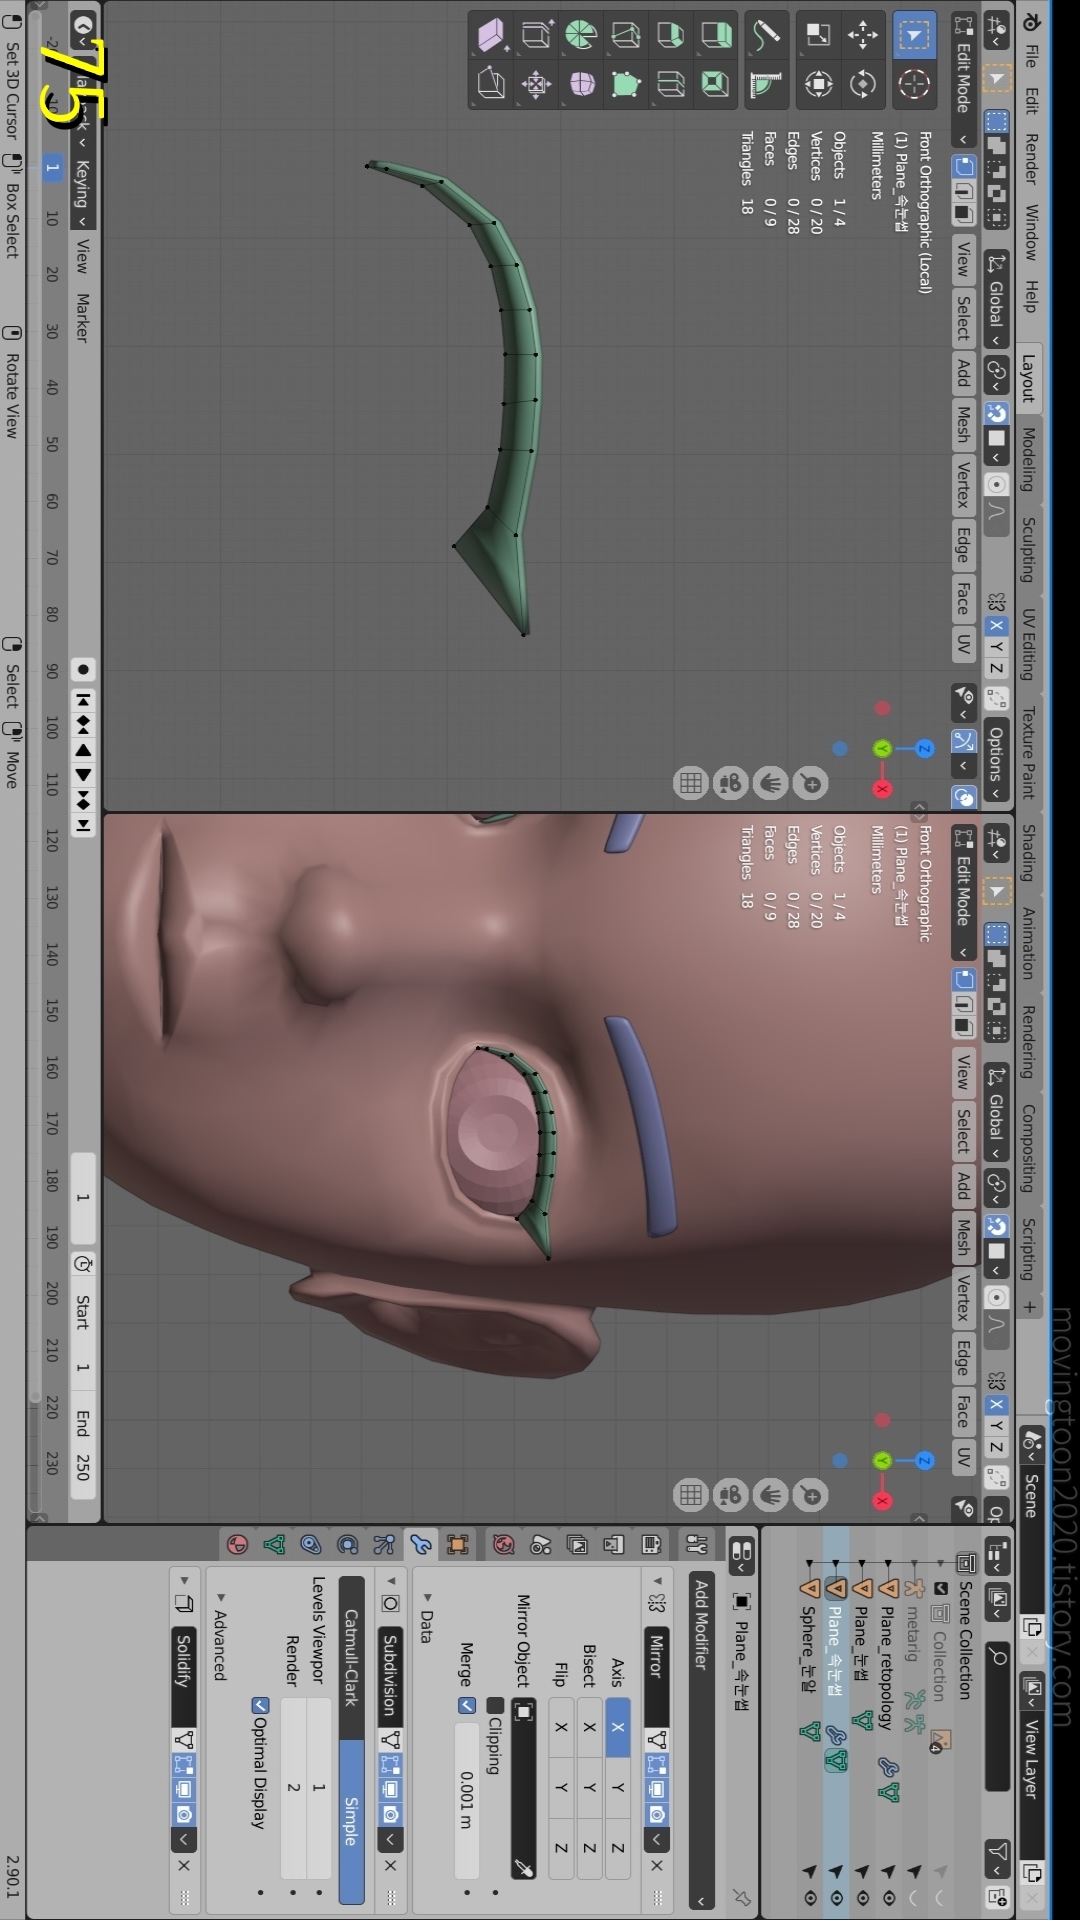Open Global orientation dropdown in local-view viewport
Viewport: 1080px width, 1920px height.
coord(996,300)
